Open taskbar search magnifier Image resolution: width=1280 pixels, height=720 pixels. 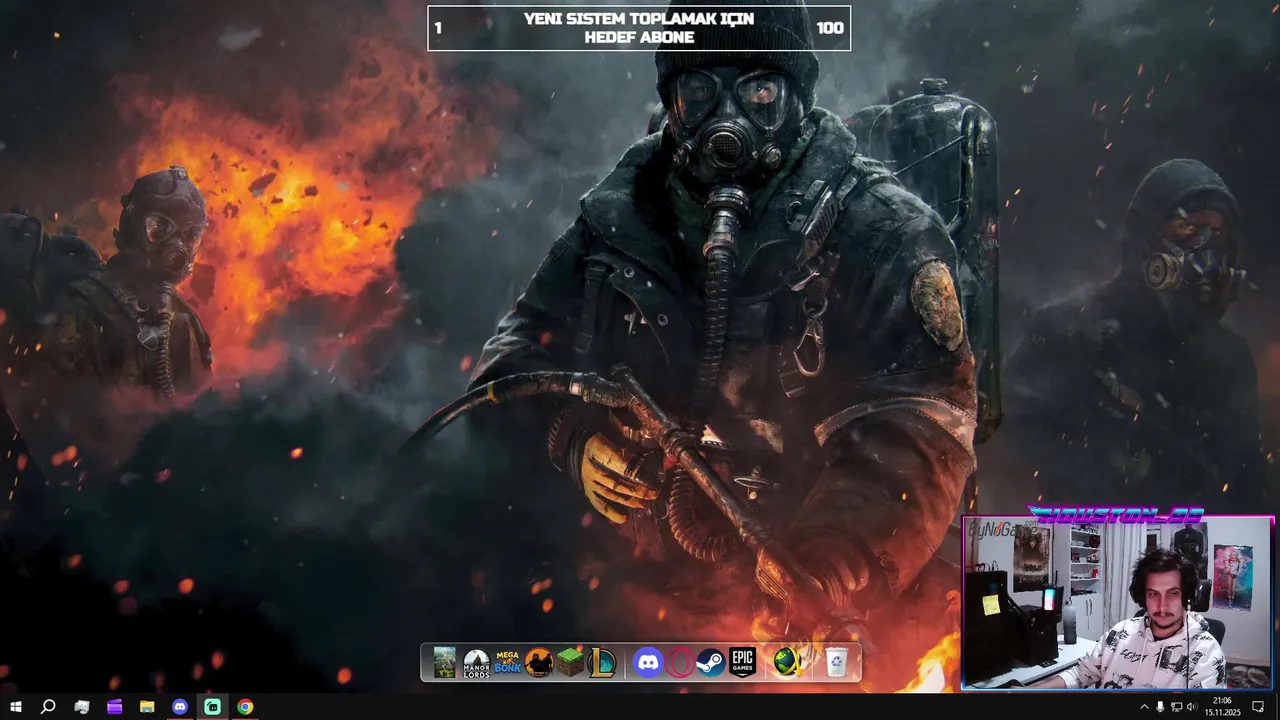48,707
